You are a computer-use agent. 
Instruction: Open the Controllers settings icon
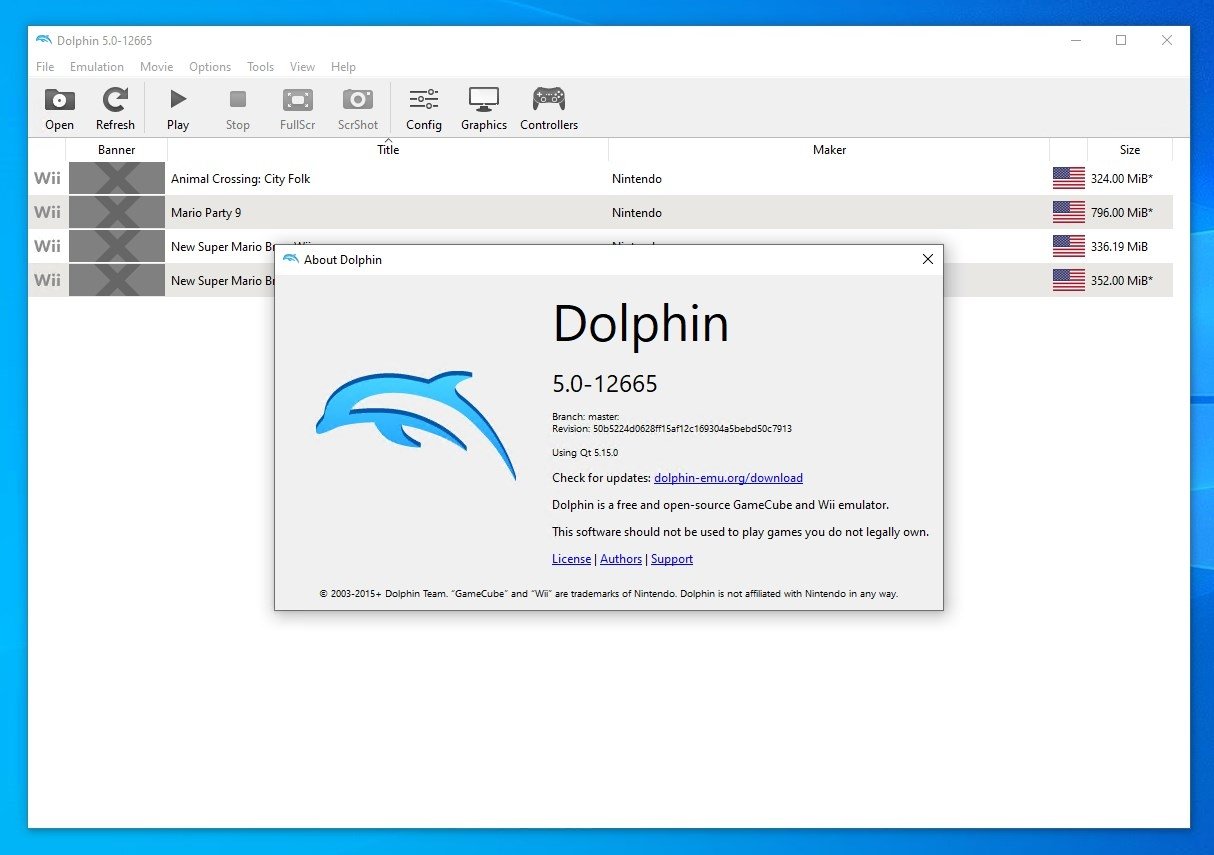click(x=549, y=100)
